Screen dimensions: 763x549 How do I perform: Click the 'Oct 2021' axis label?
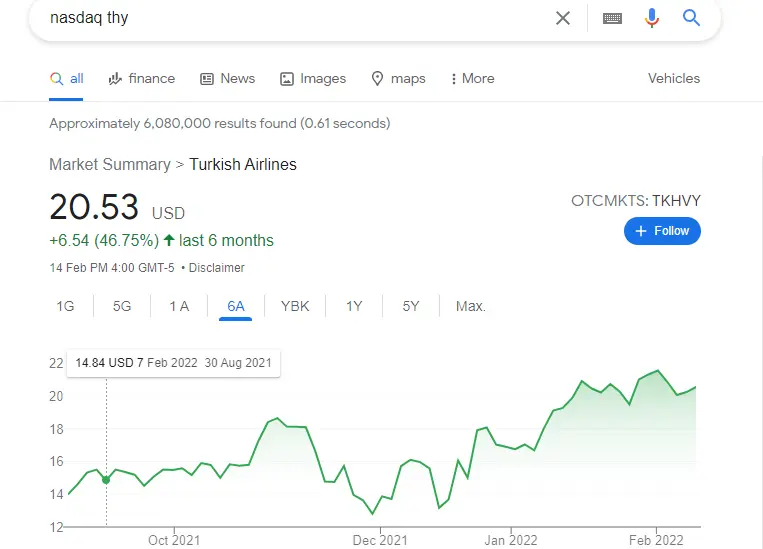[174, 540]
